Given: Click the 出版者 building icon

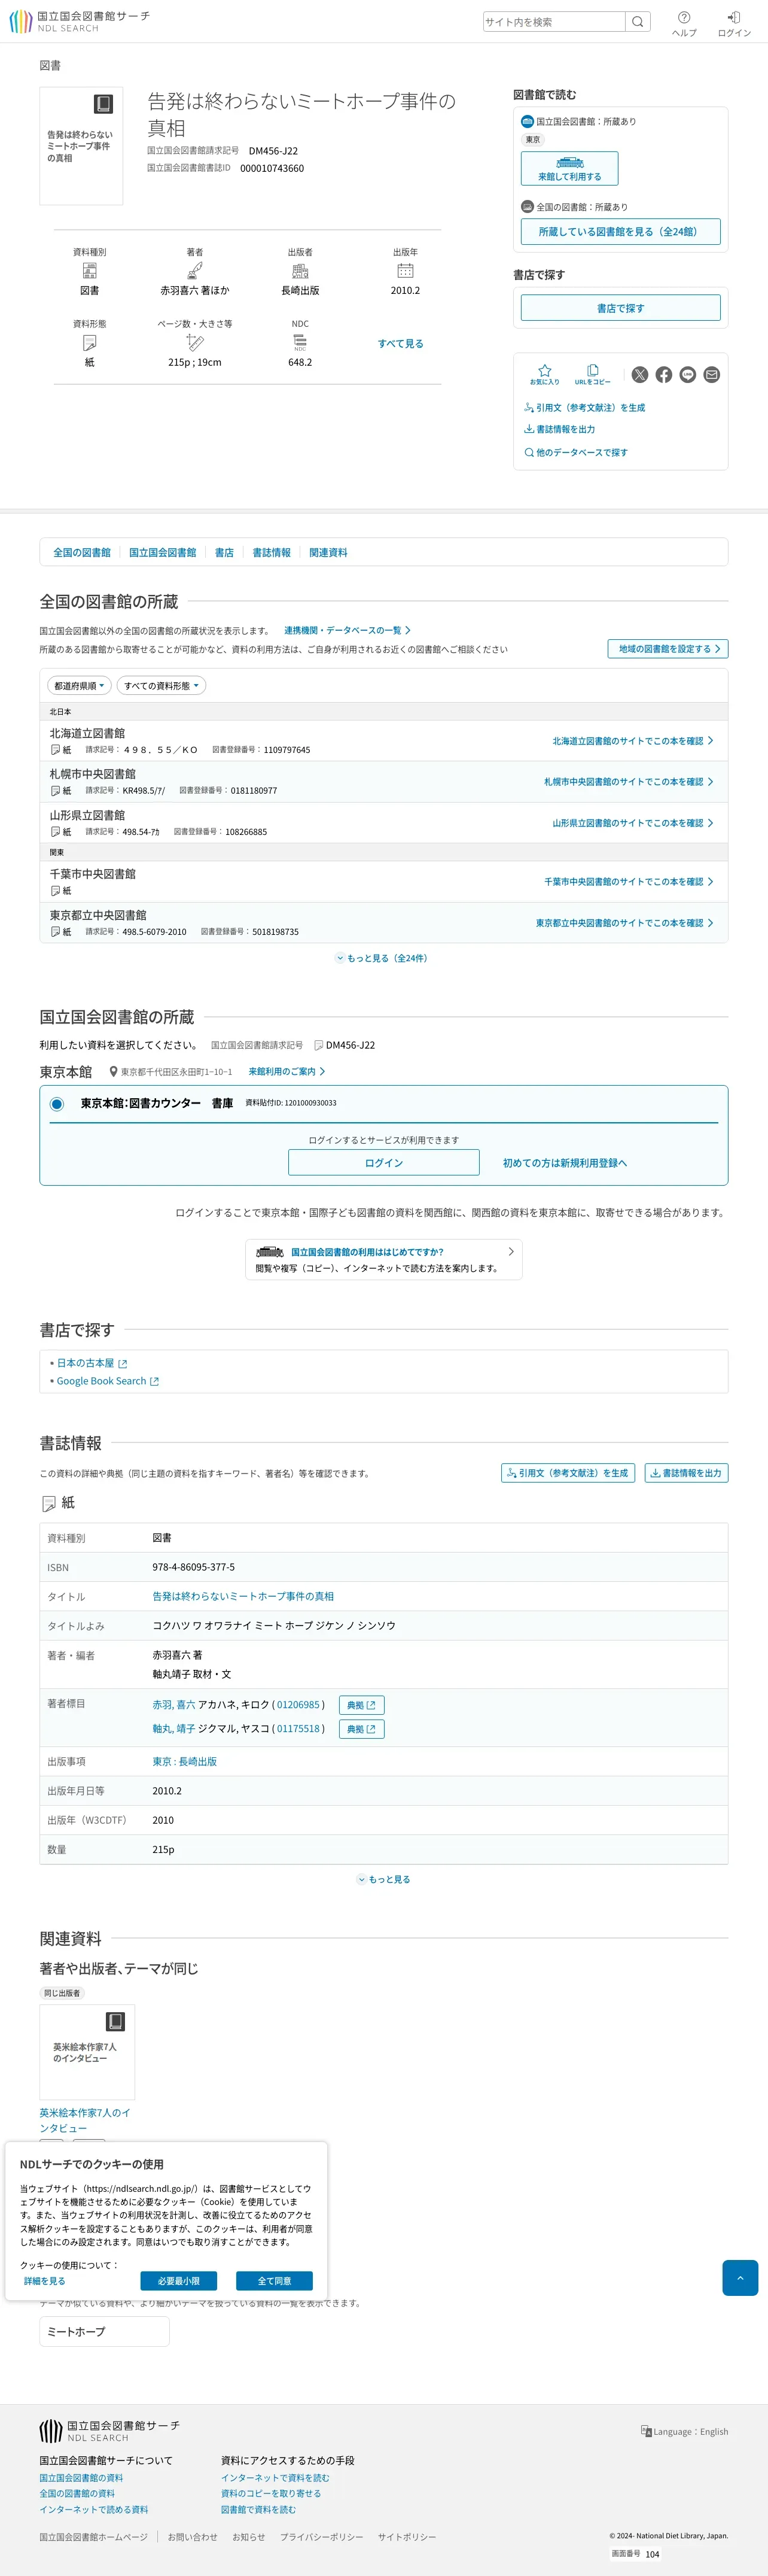Looking at the screenshot, I should pos(300,271).
